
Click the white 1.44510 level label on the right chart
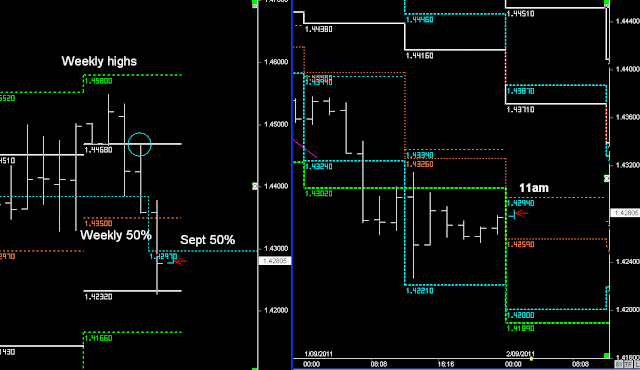pyautogui.click(x=520, y=14)
